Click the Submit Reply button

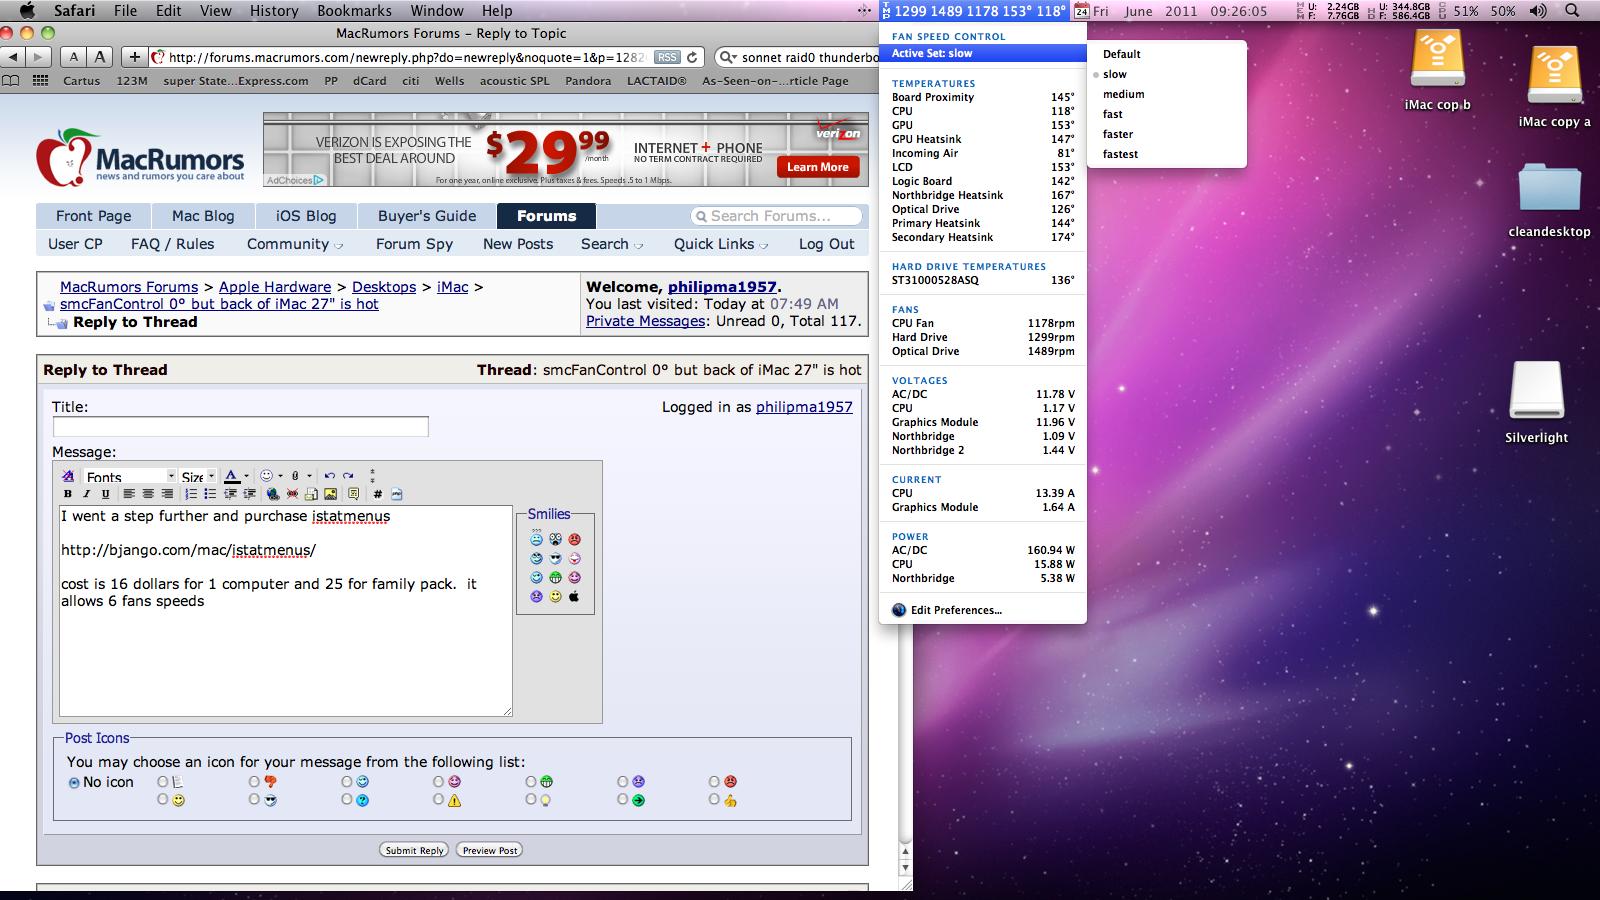[x=415, y=850]
